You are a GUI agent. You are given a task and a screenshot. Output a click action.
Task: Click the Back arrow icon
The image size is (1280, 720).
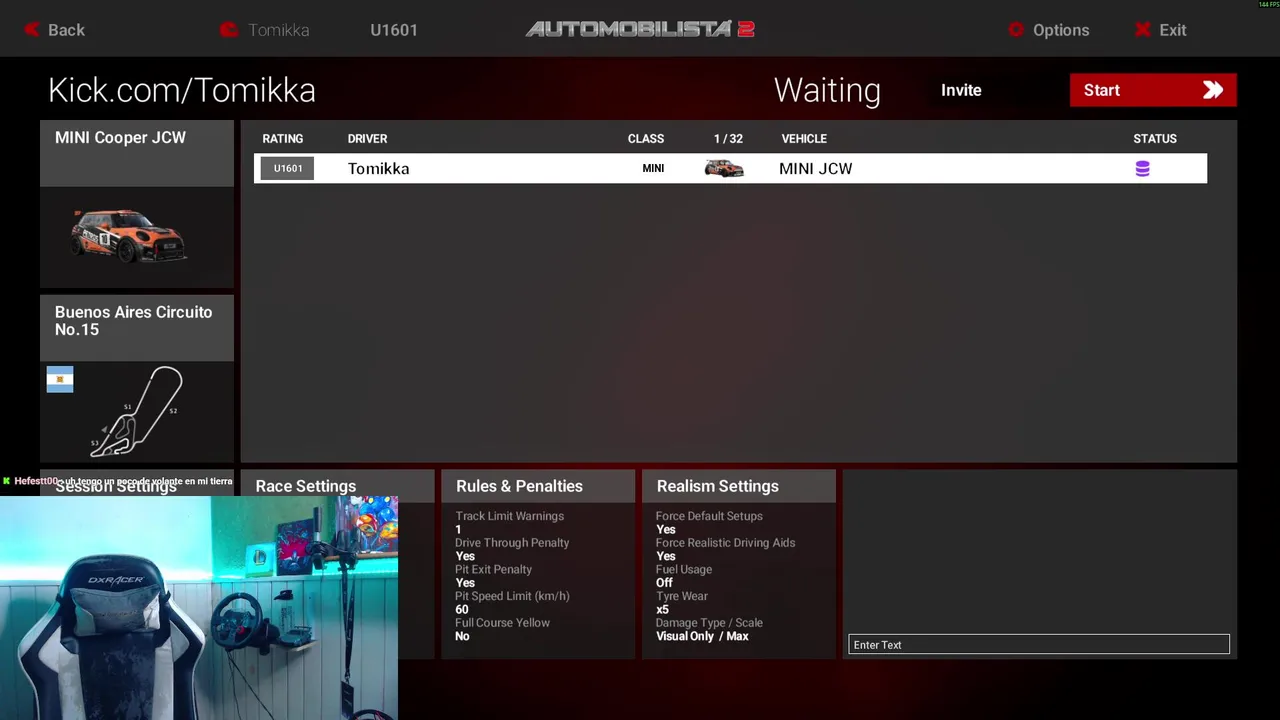point(32,30)
